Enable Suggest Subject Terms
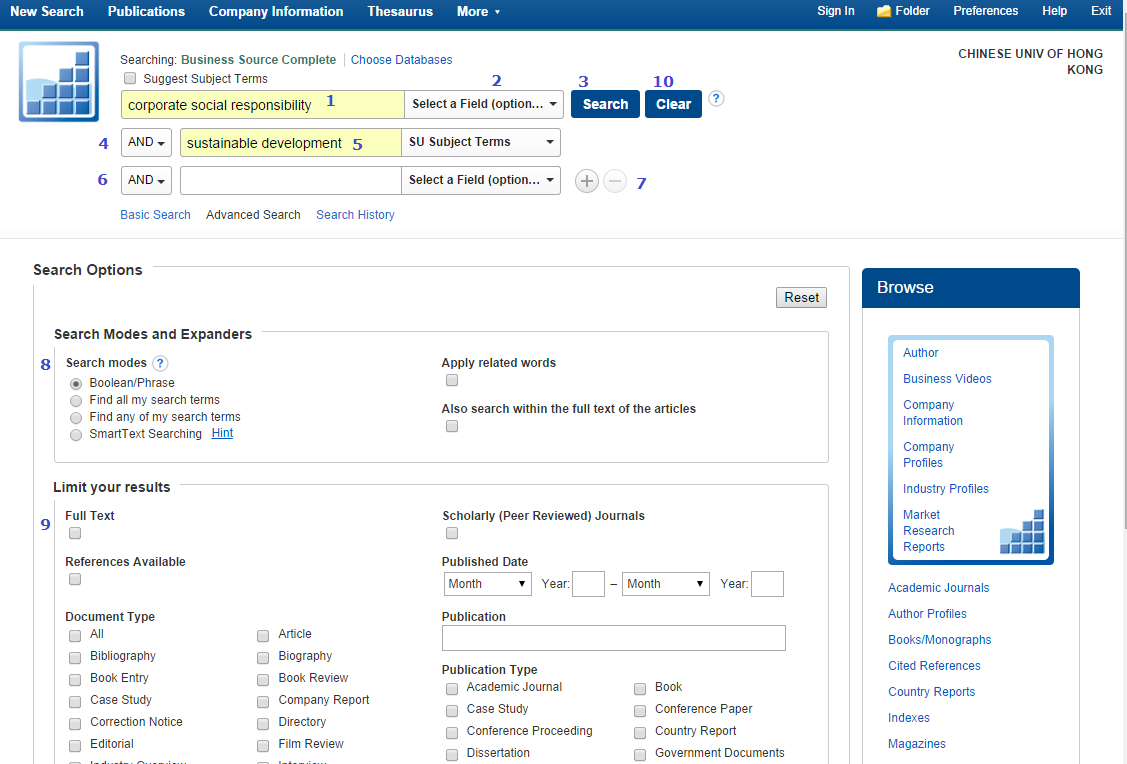Viewport: 1127px width, 764px height. pos(130,77)
